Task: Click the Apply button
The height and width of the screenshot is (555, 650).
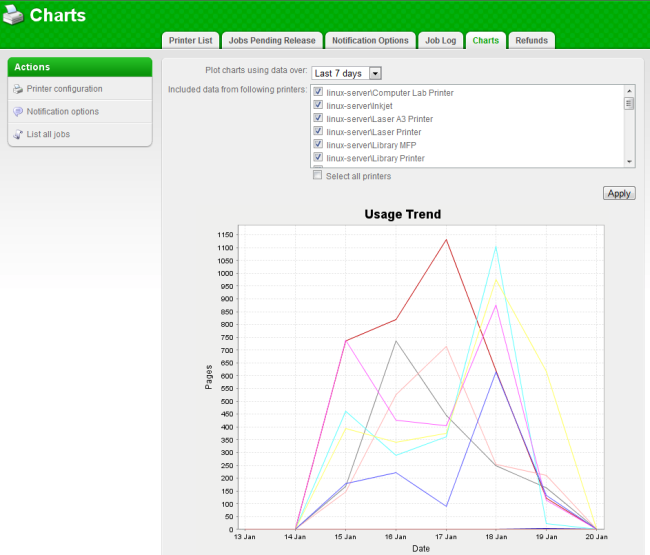Action: pyautogui.click(x=619, y=194)
